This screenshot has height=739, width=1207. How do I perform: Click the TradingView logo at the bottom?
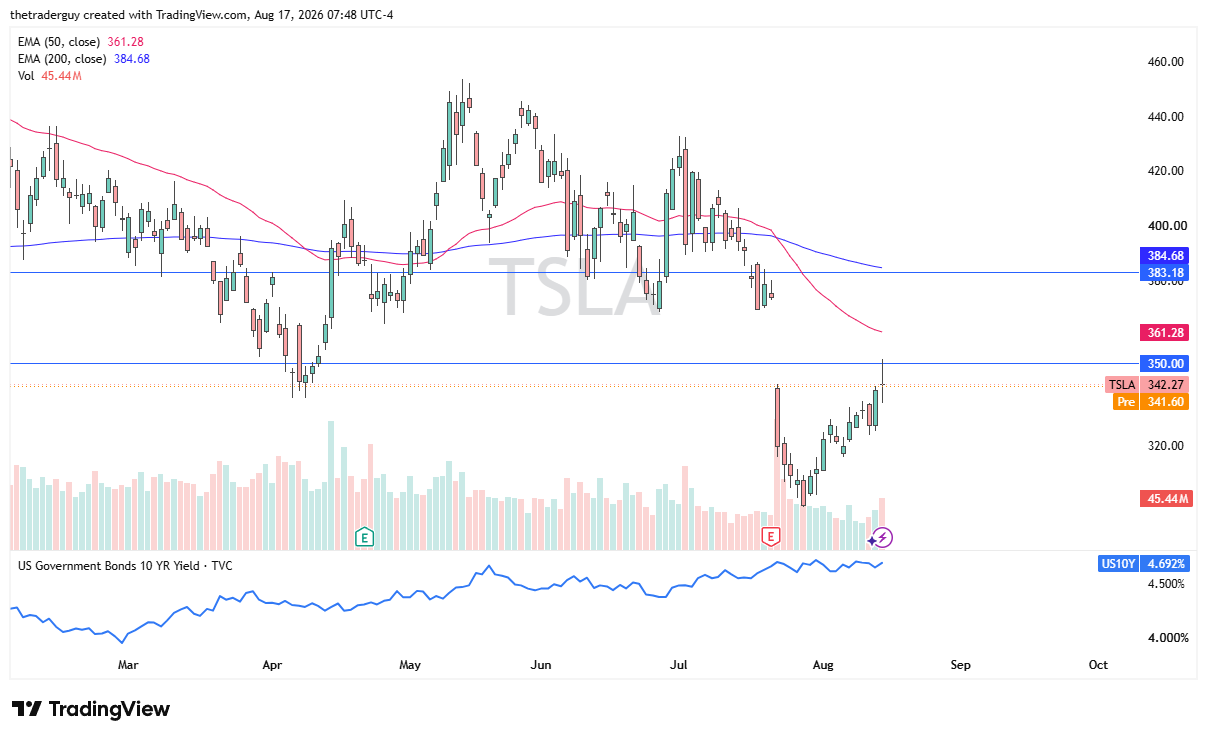[x=91, y=709]
